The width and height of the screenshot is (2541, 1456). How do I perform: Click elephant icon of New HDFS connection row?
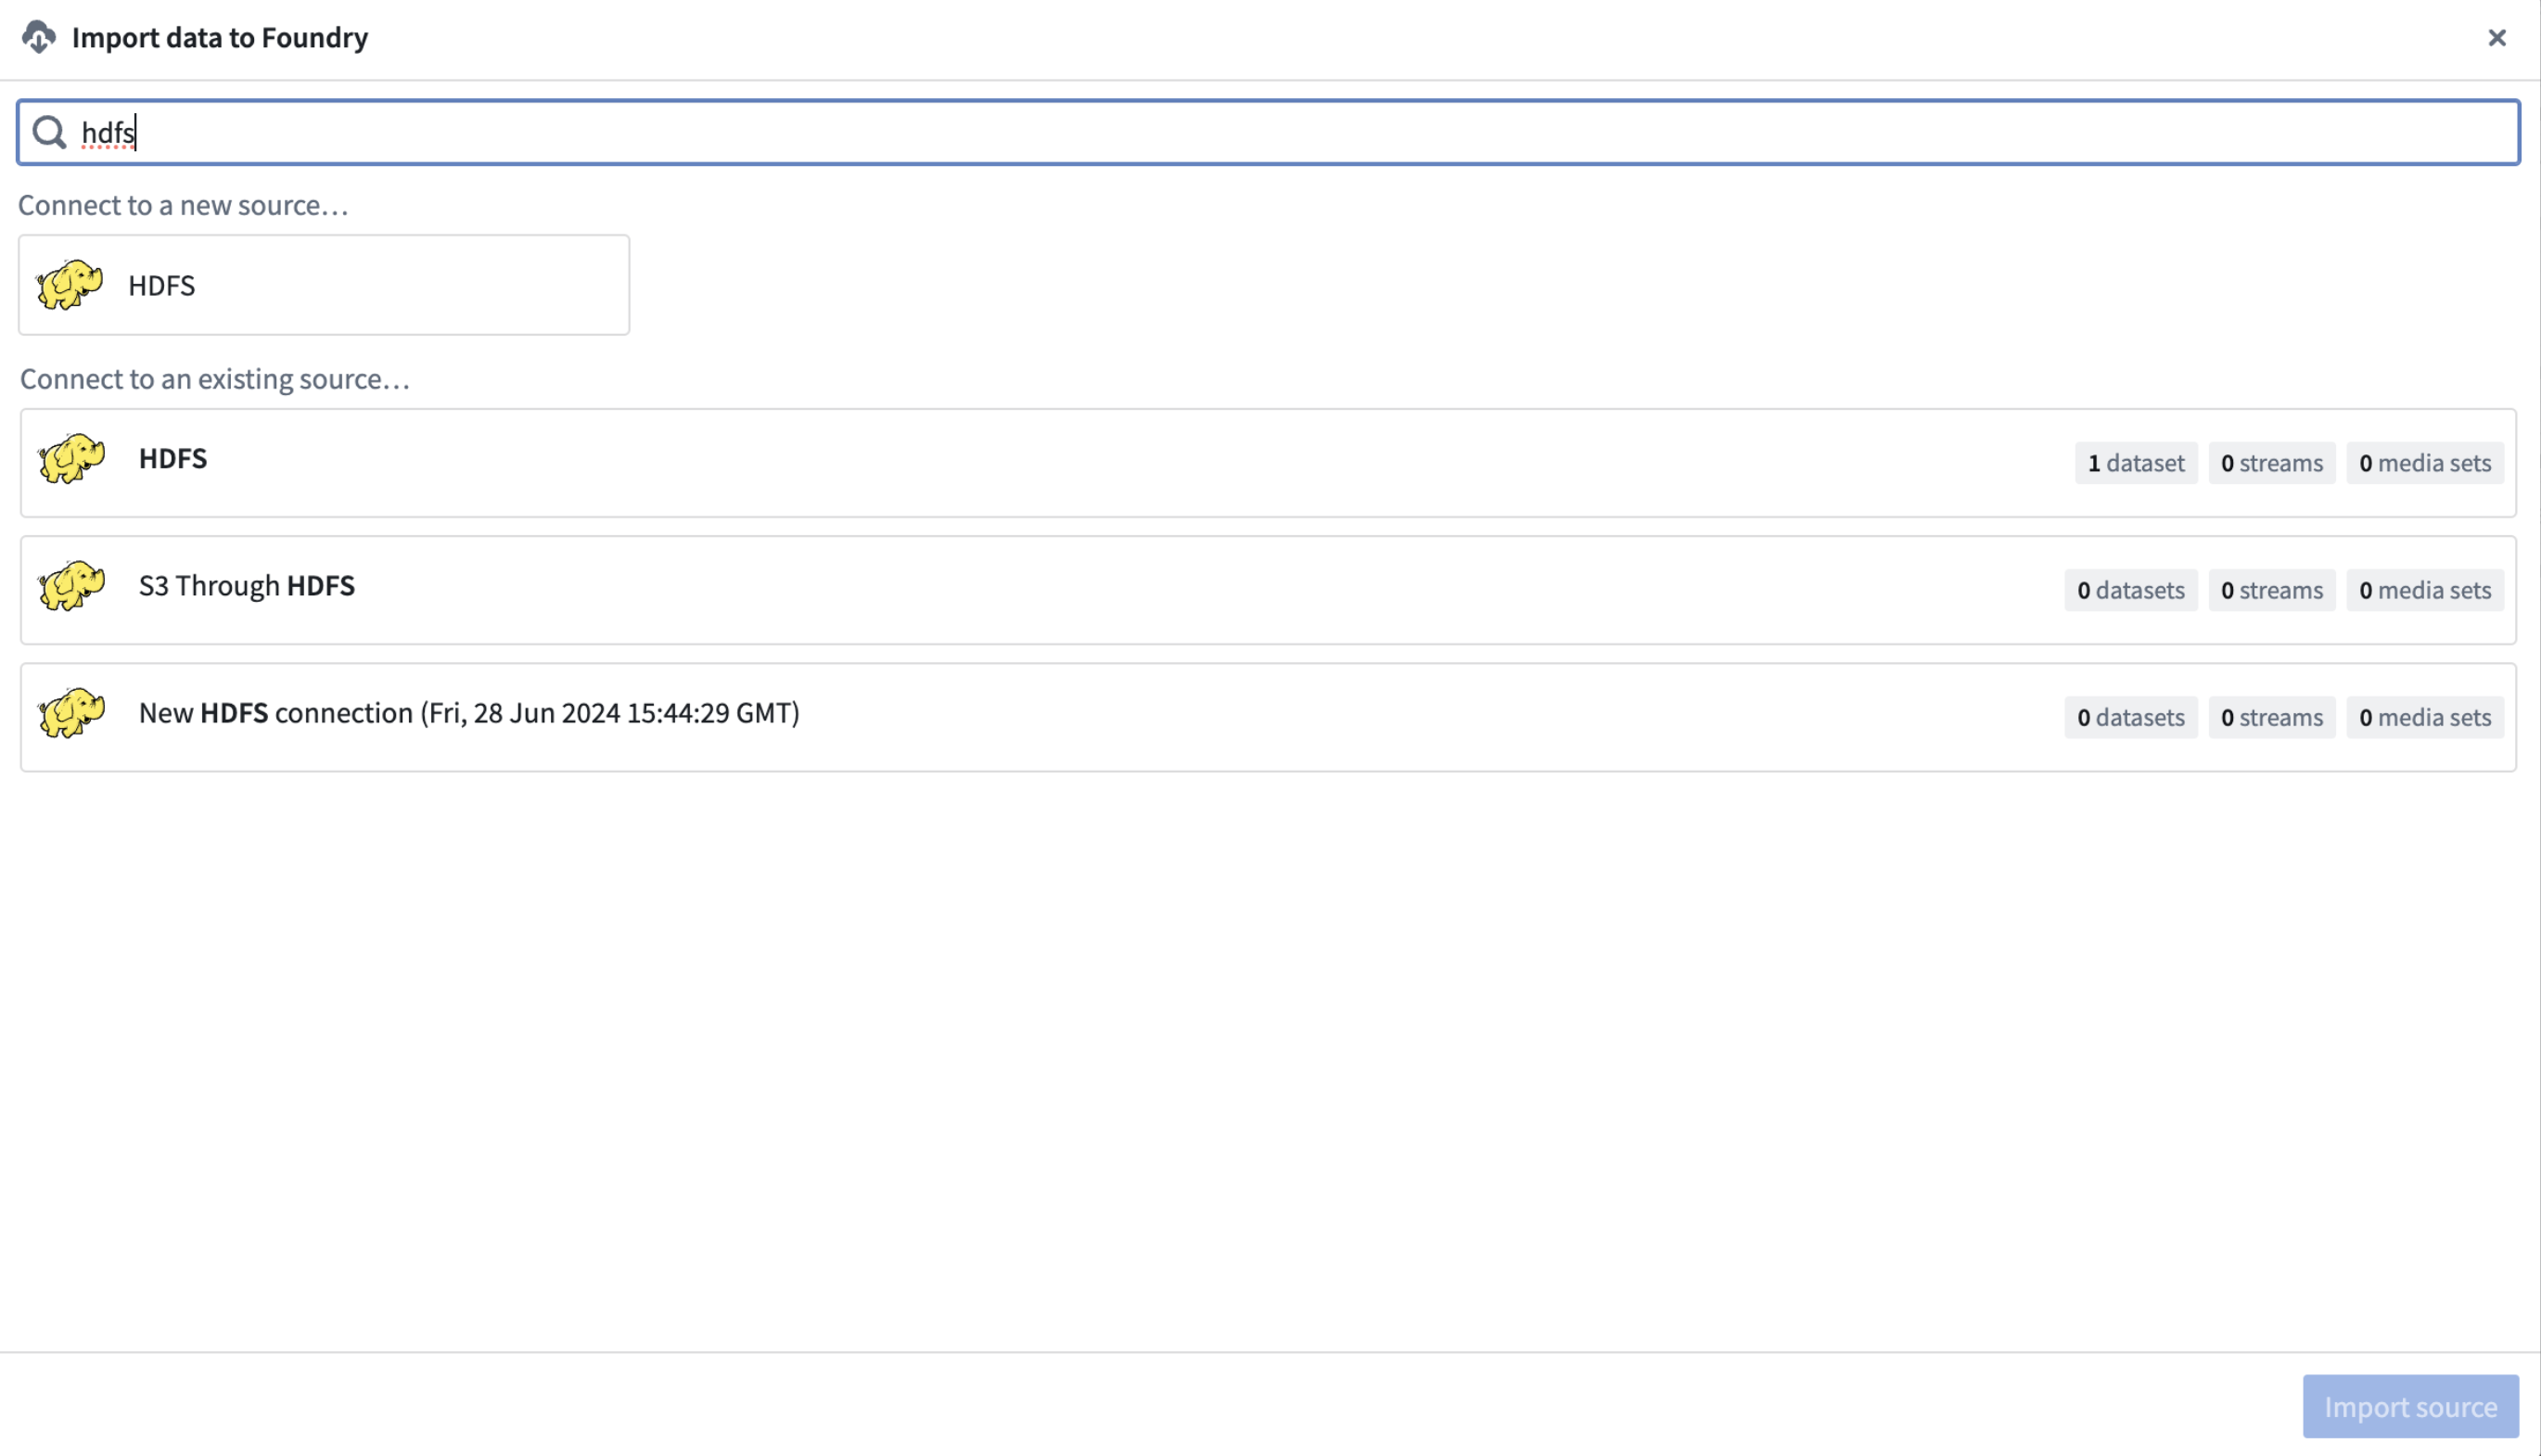pyautogui.click(x=72, y=713)
